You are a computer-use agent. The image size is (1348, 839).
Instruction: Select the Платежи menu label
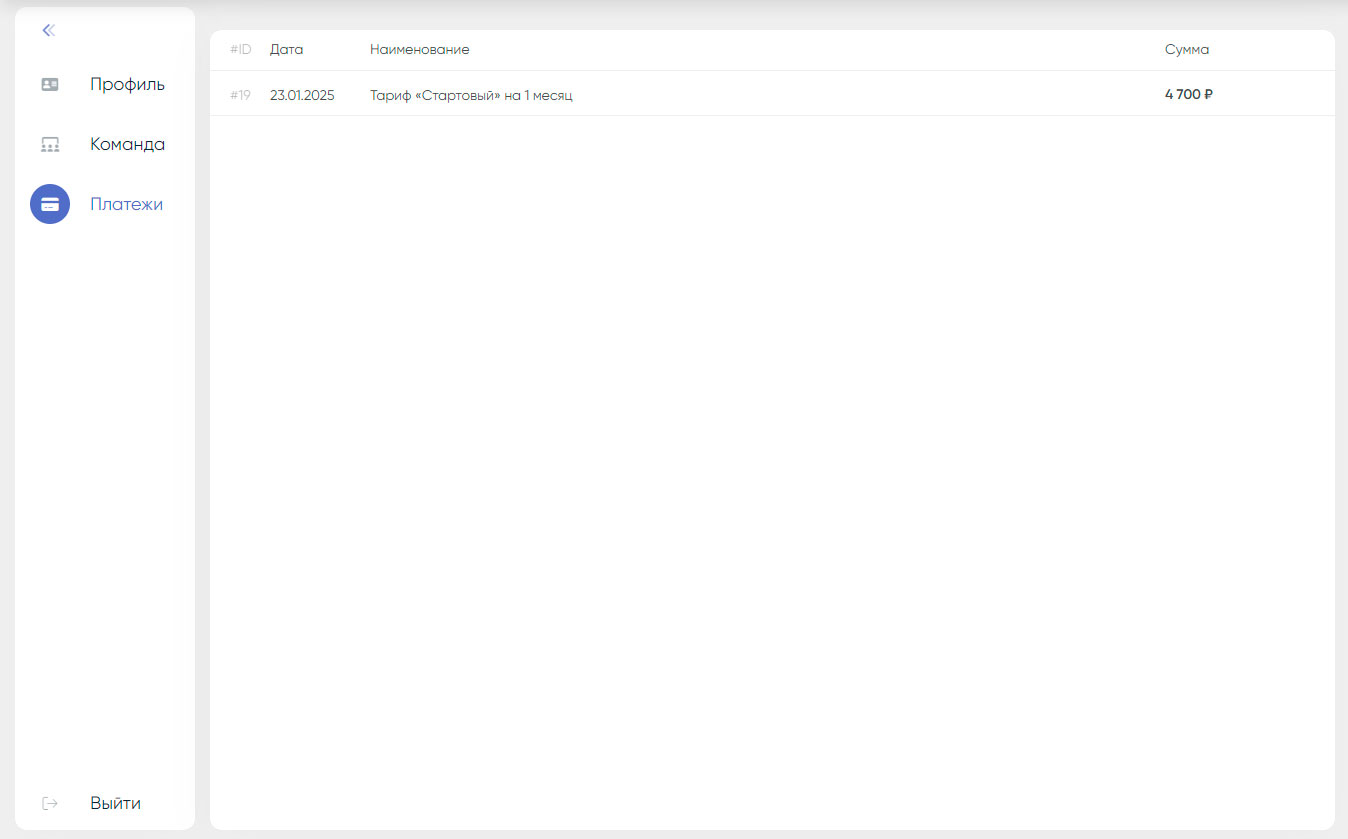(126, 204)
